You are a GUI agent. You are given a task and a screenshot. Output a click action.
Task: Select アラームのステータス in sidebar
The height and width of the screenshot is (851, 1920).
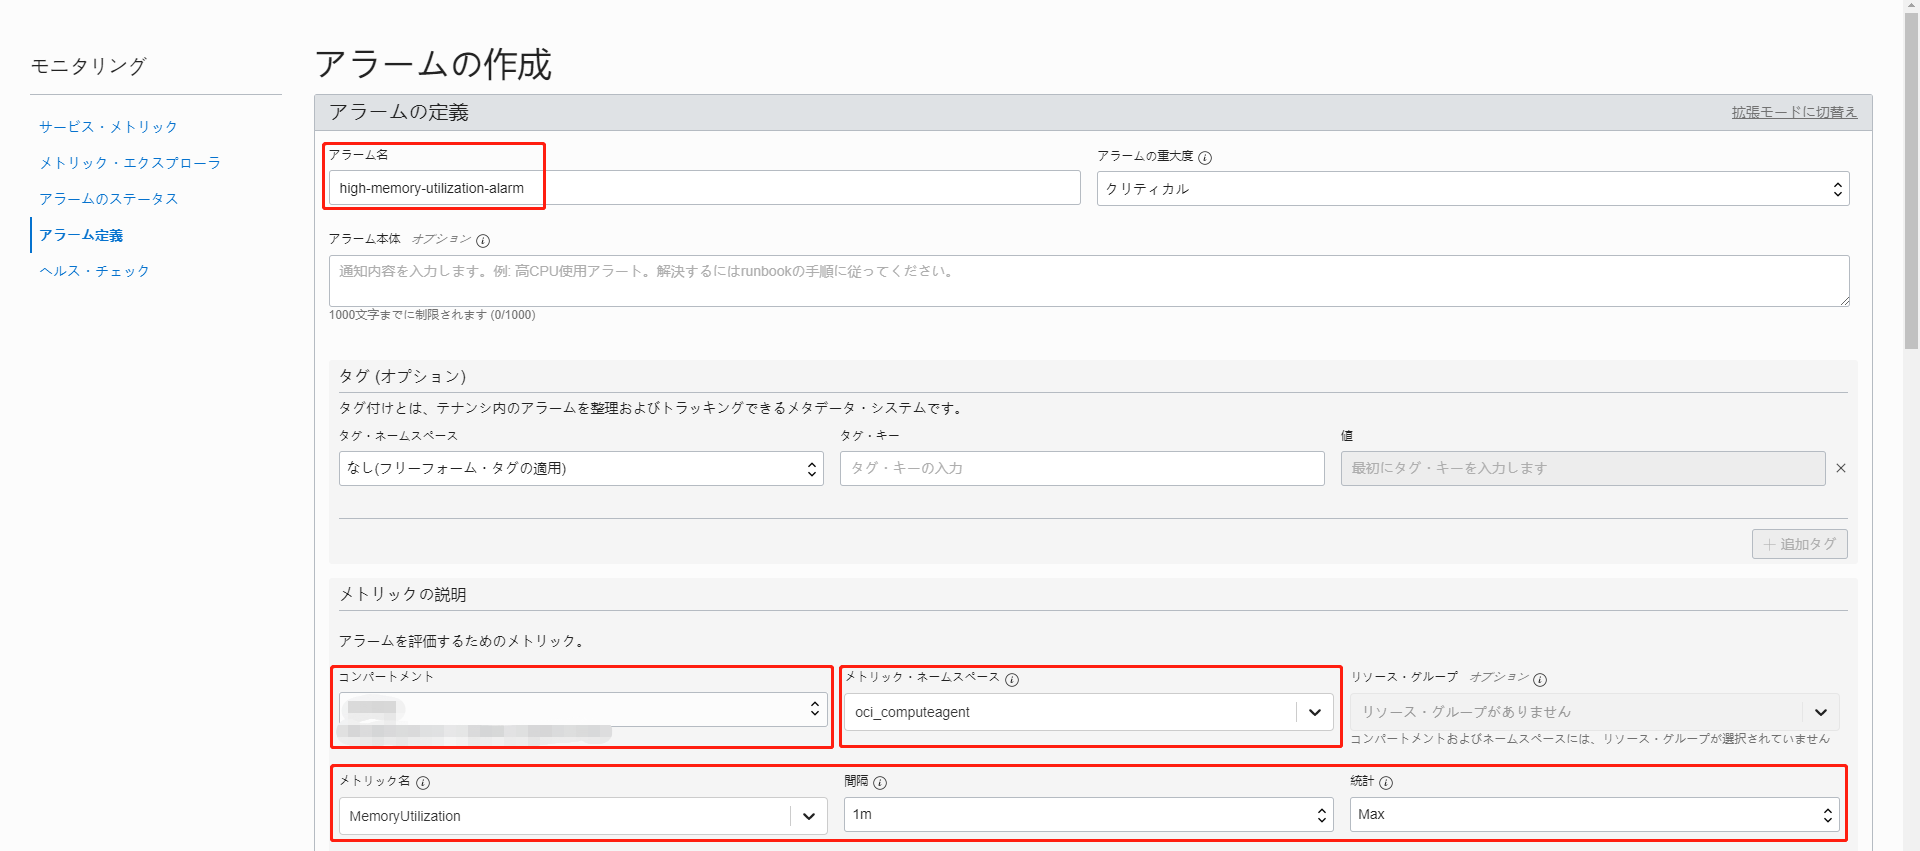tap(108, 199)
